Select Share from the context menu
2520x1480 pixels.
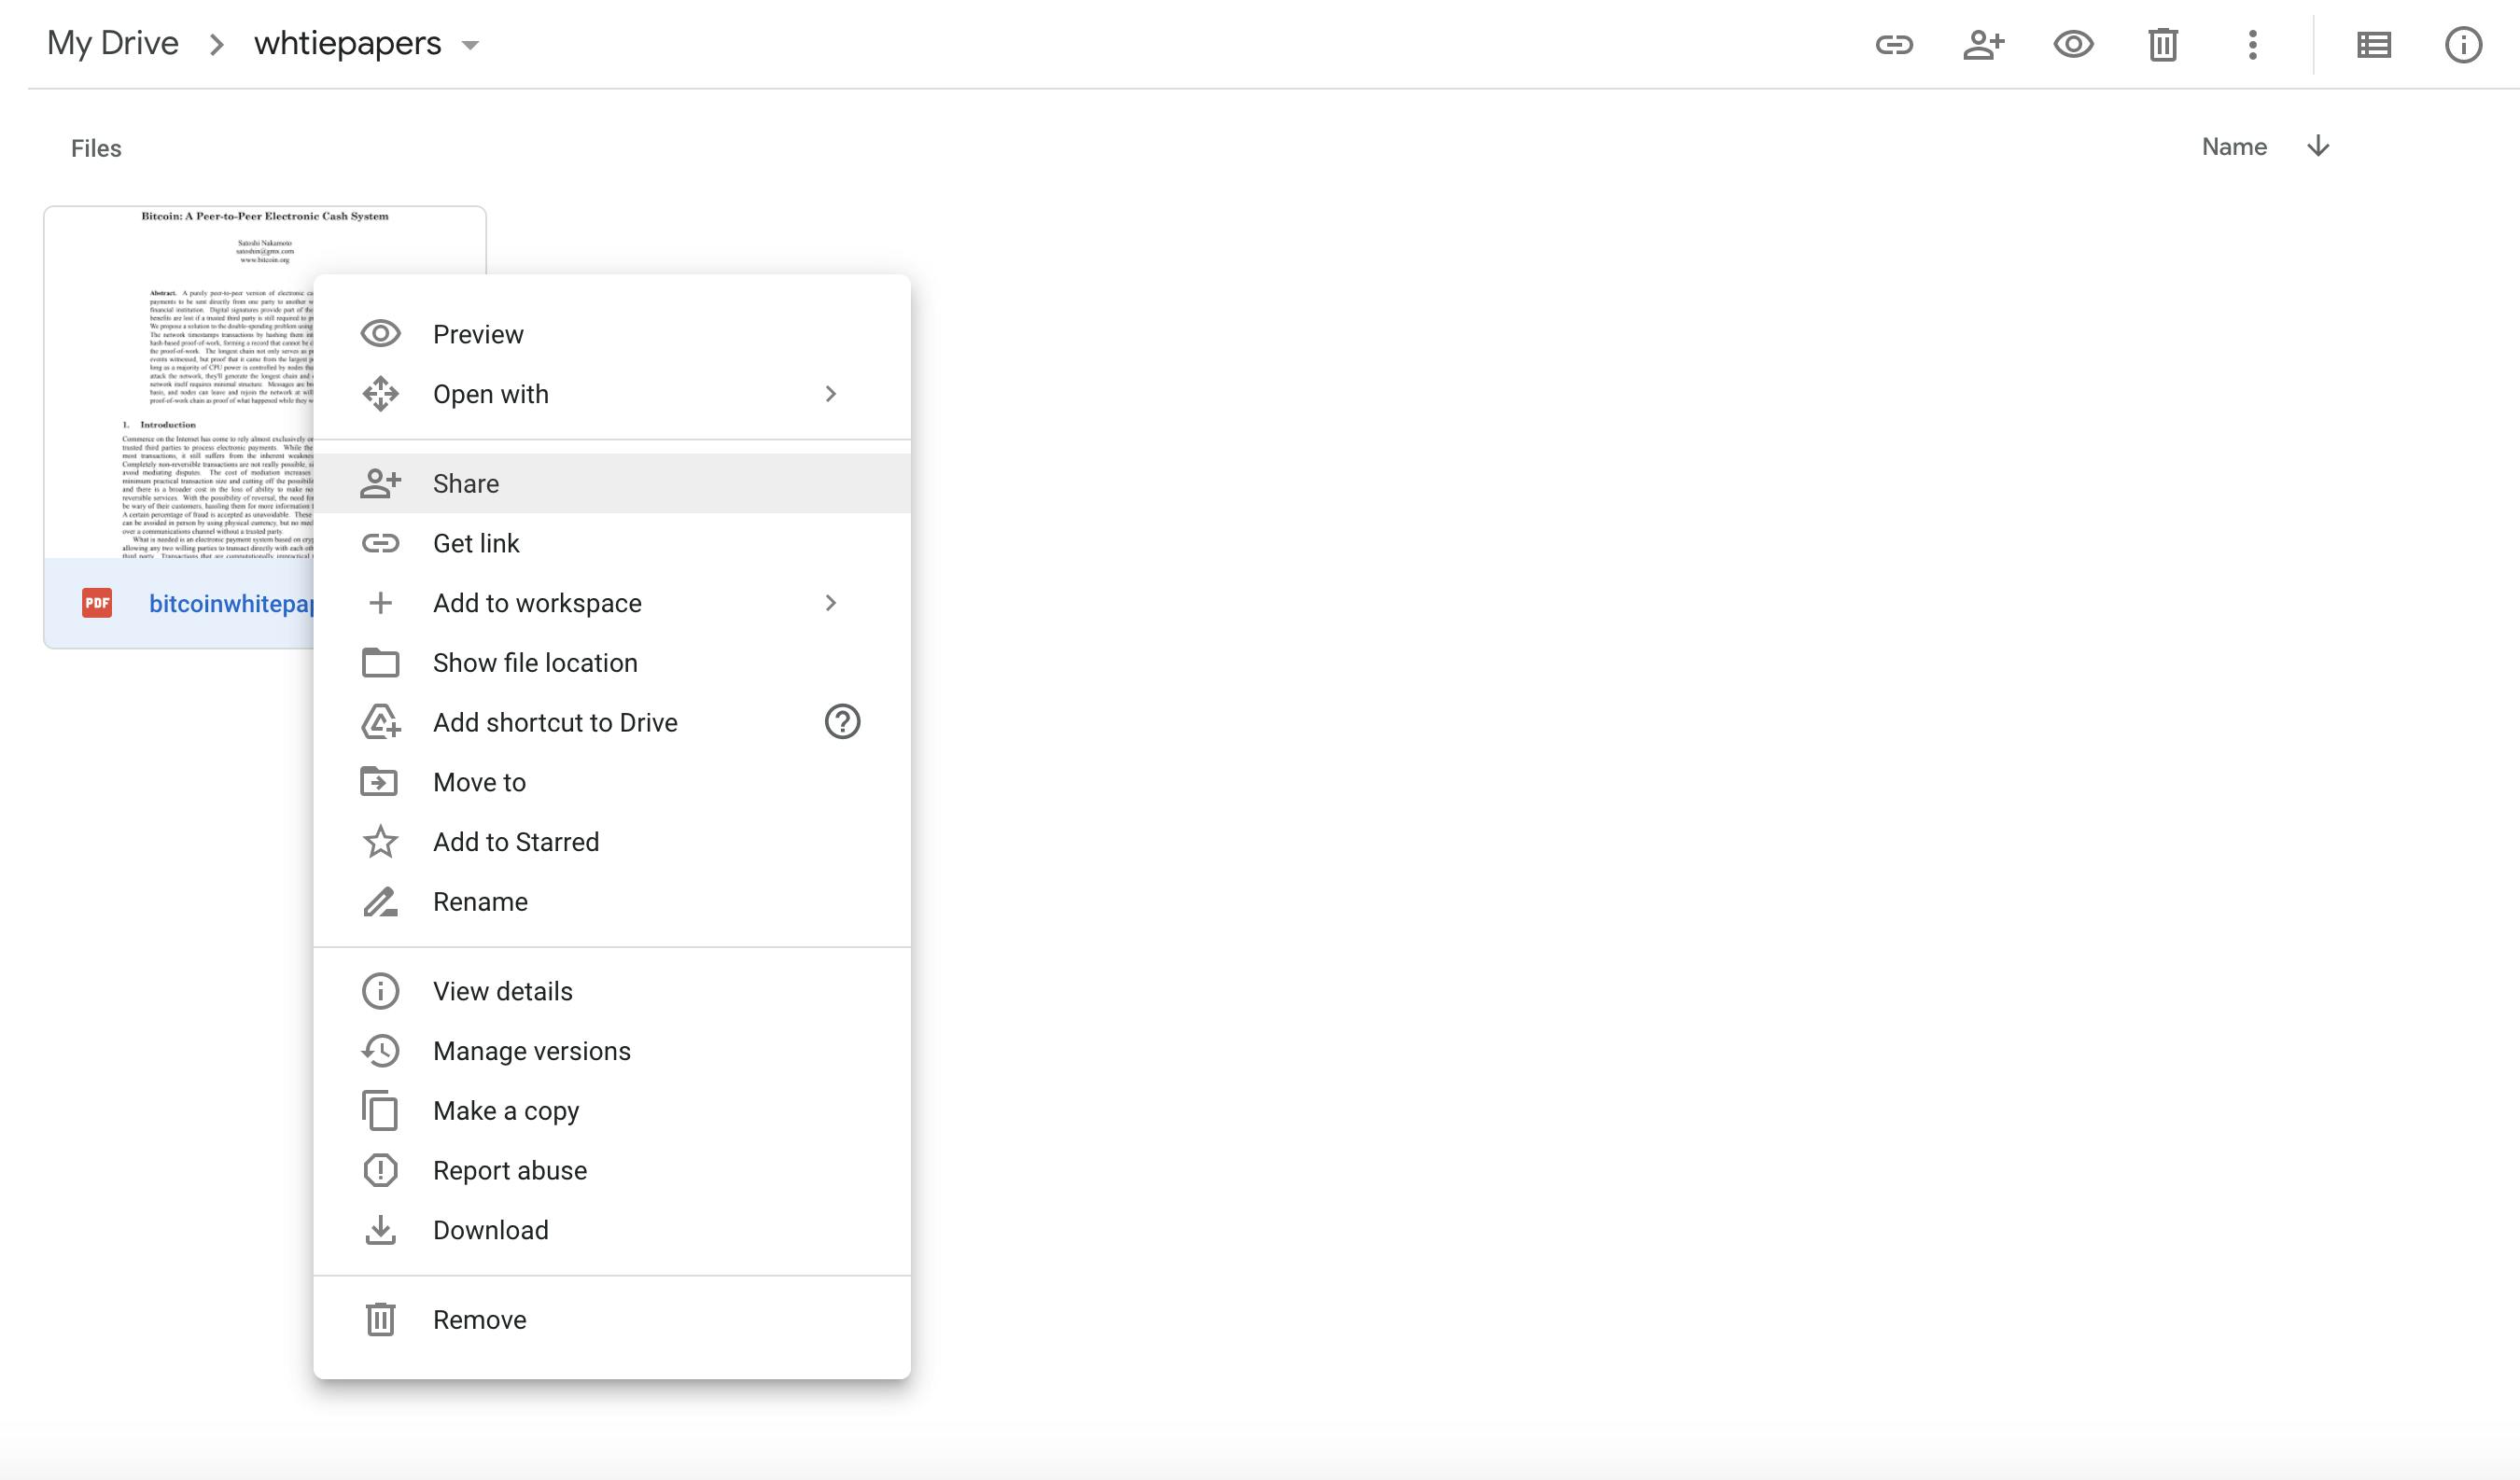pyautogui.click(x=465, y=482)
